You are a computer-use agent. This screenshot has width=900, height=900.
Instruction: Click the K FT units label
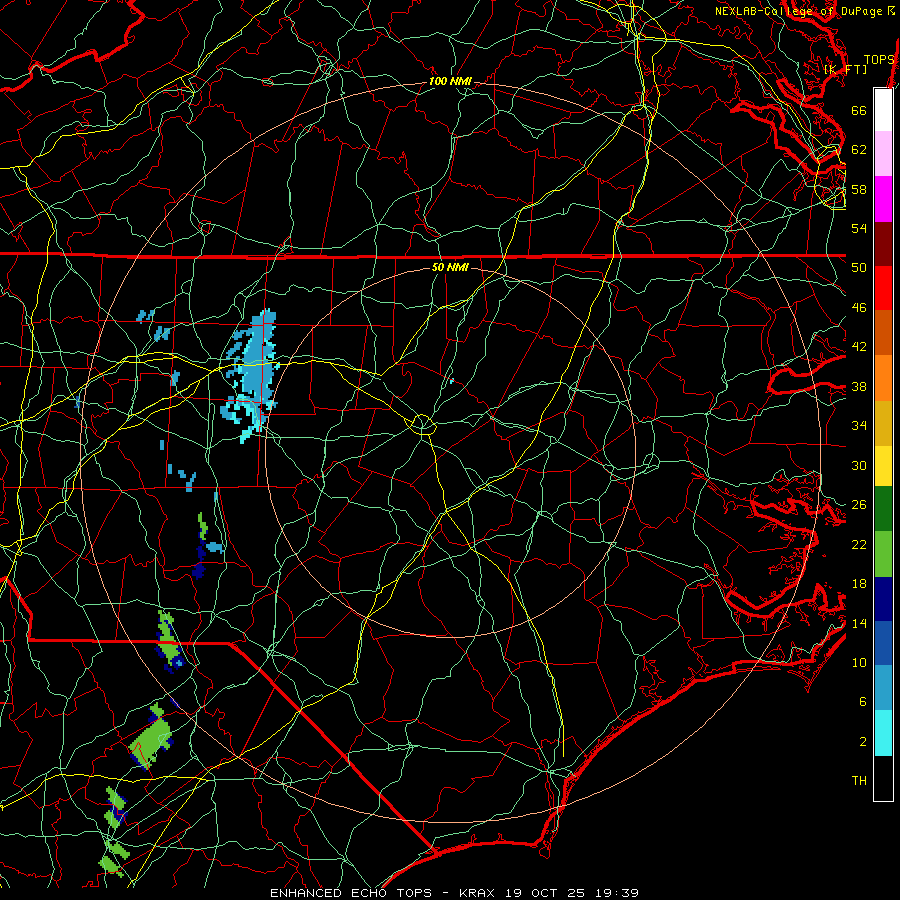click(845, 69)
